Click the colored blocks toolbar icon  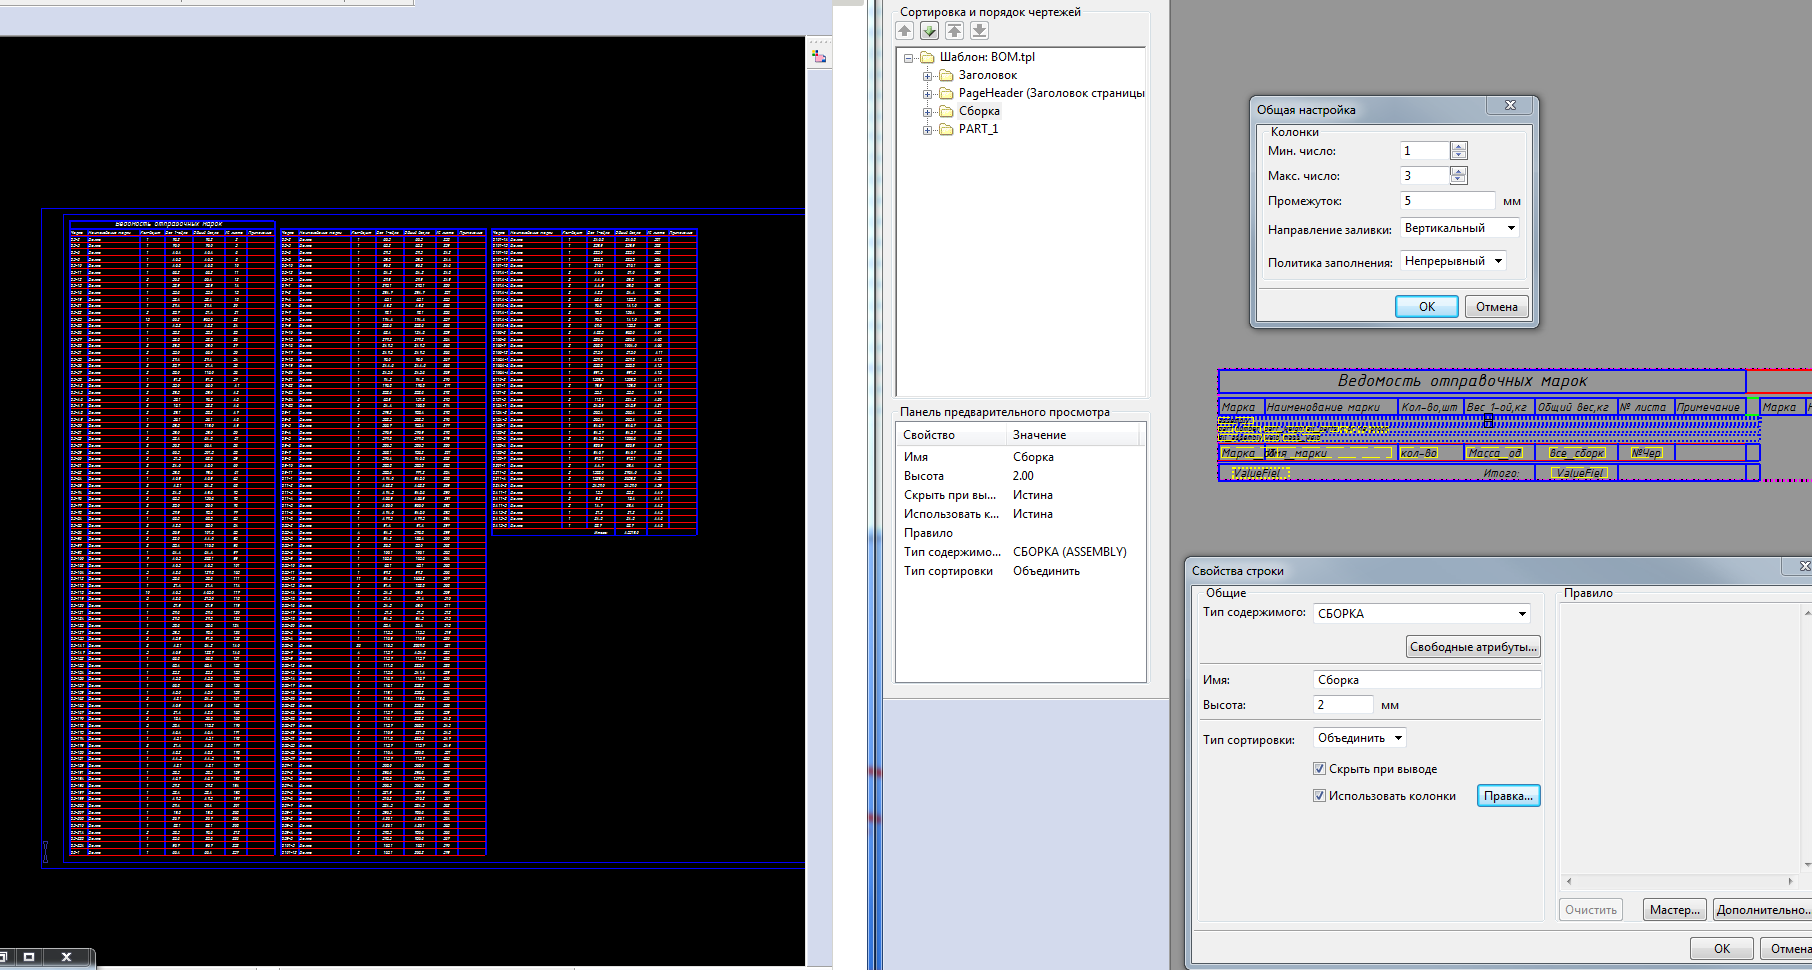(819, 57)
